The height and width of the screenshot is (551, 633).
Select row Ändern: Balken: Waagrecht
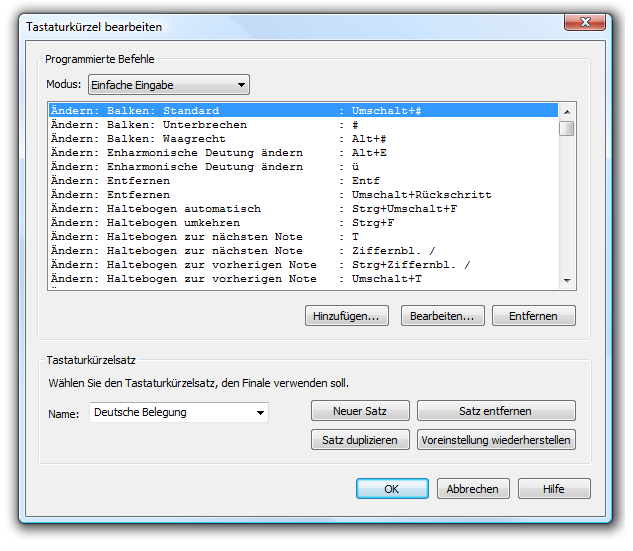(304, 139)
